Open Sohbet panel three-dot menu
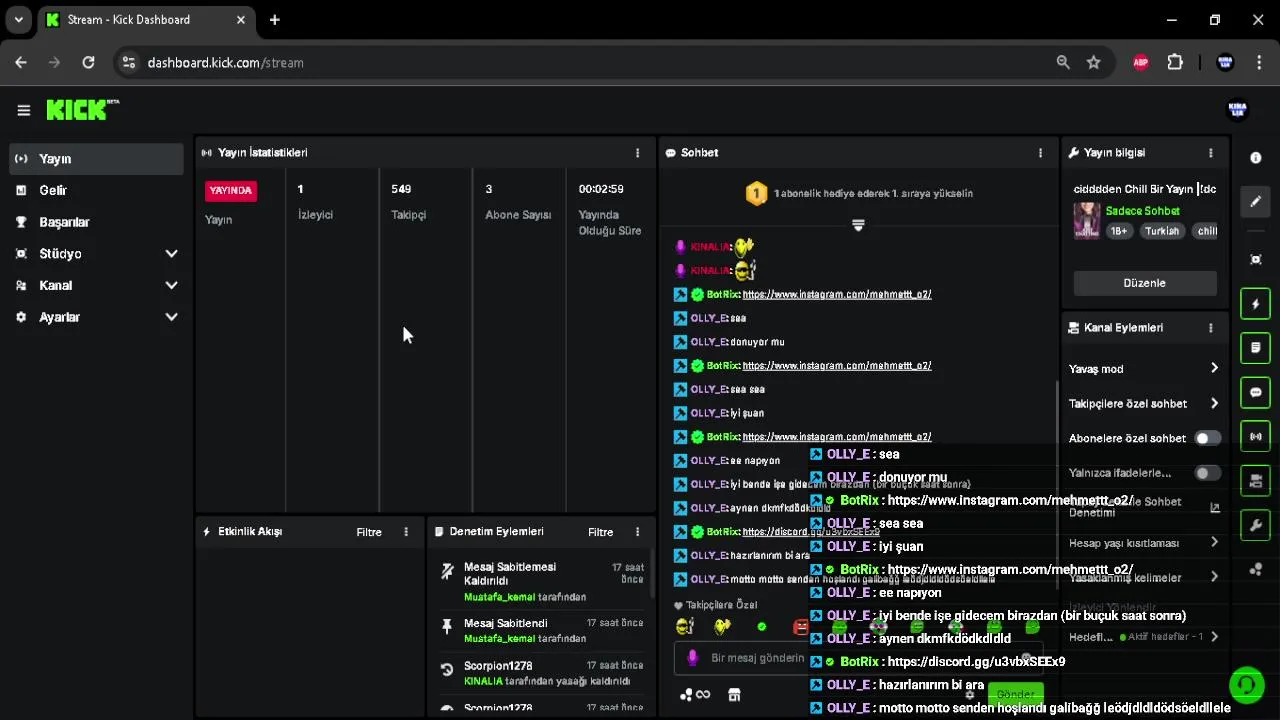This screenshot has height=720, width=1280. pos(1040,153)
